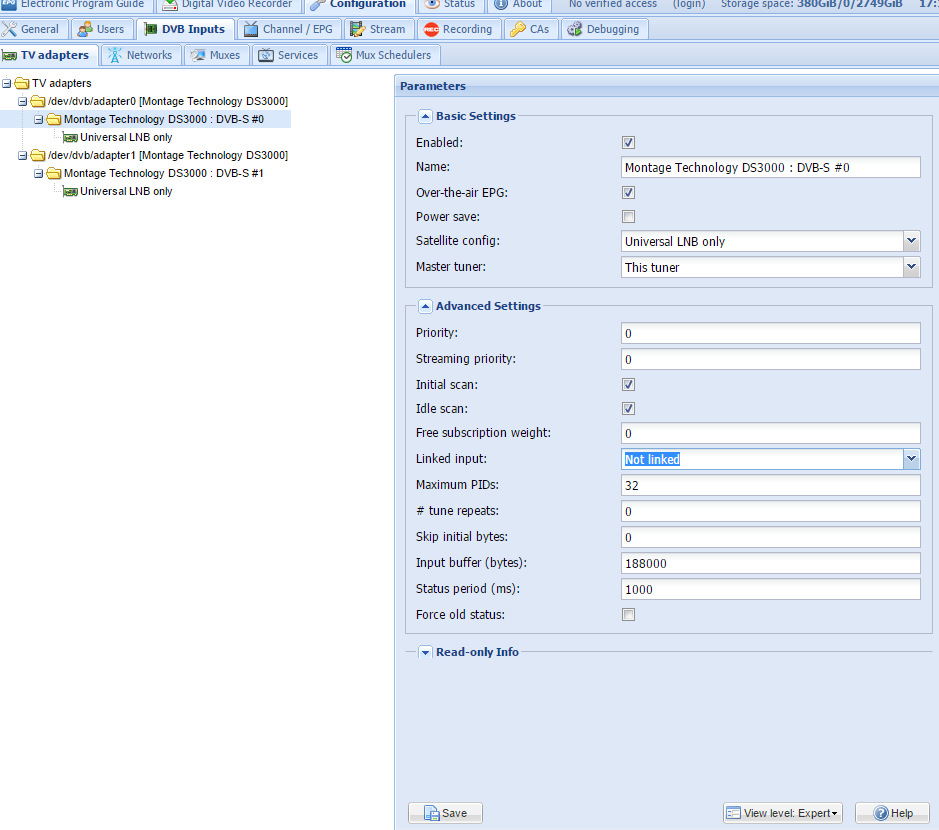Viewport: 939px width, 830px height.
Task: Open the Channel / EPG tab
Action: pos(289,29)
